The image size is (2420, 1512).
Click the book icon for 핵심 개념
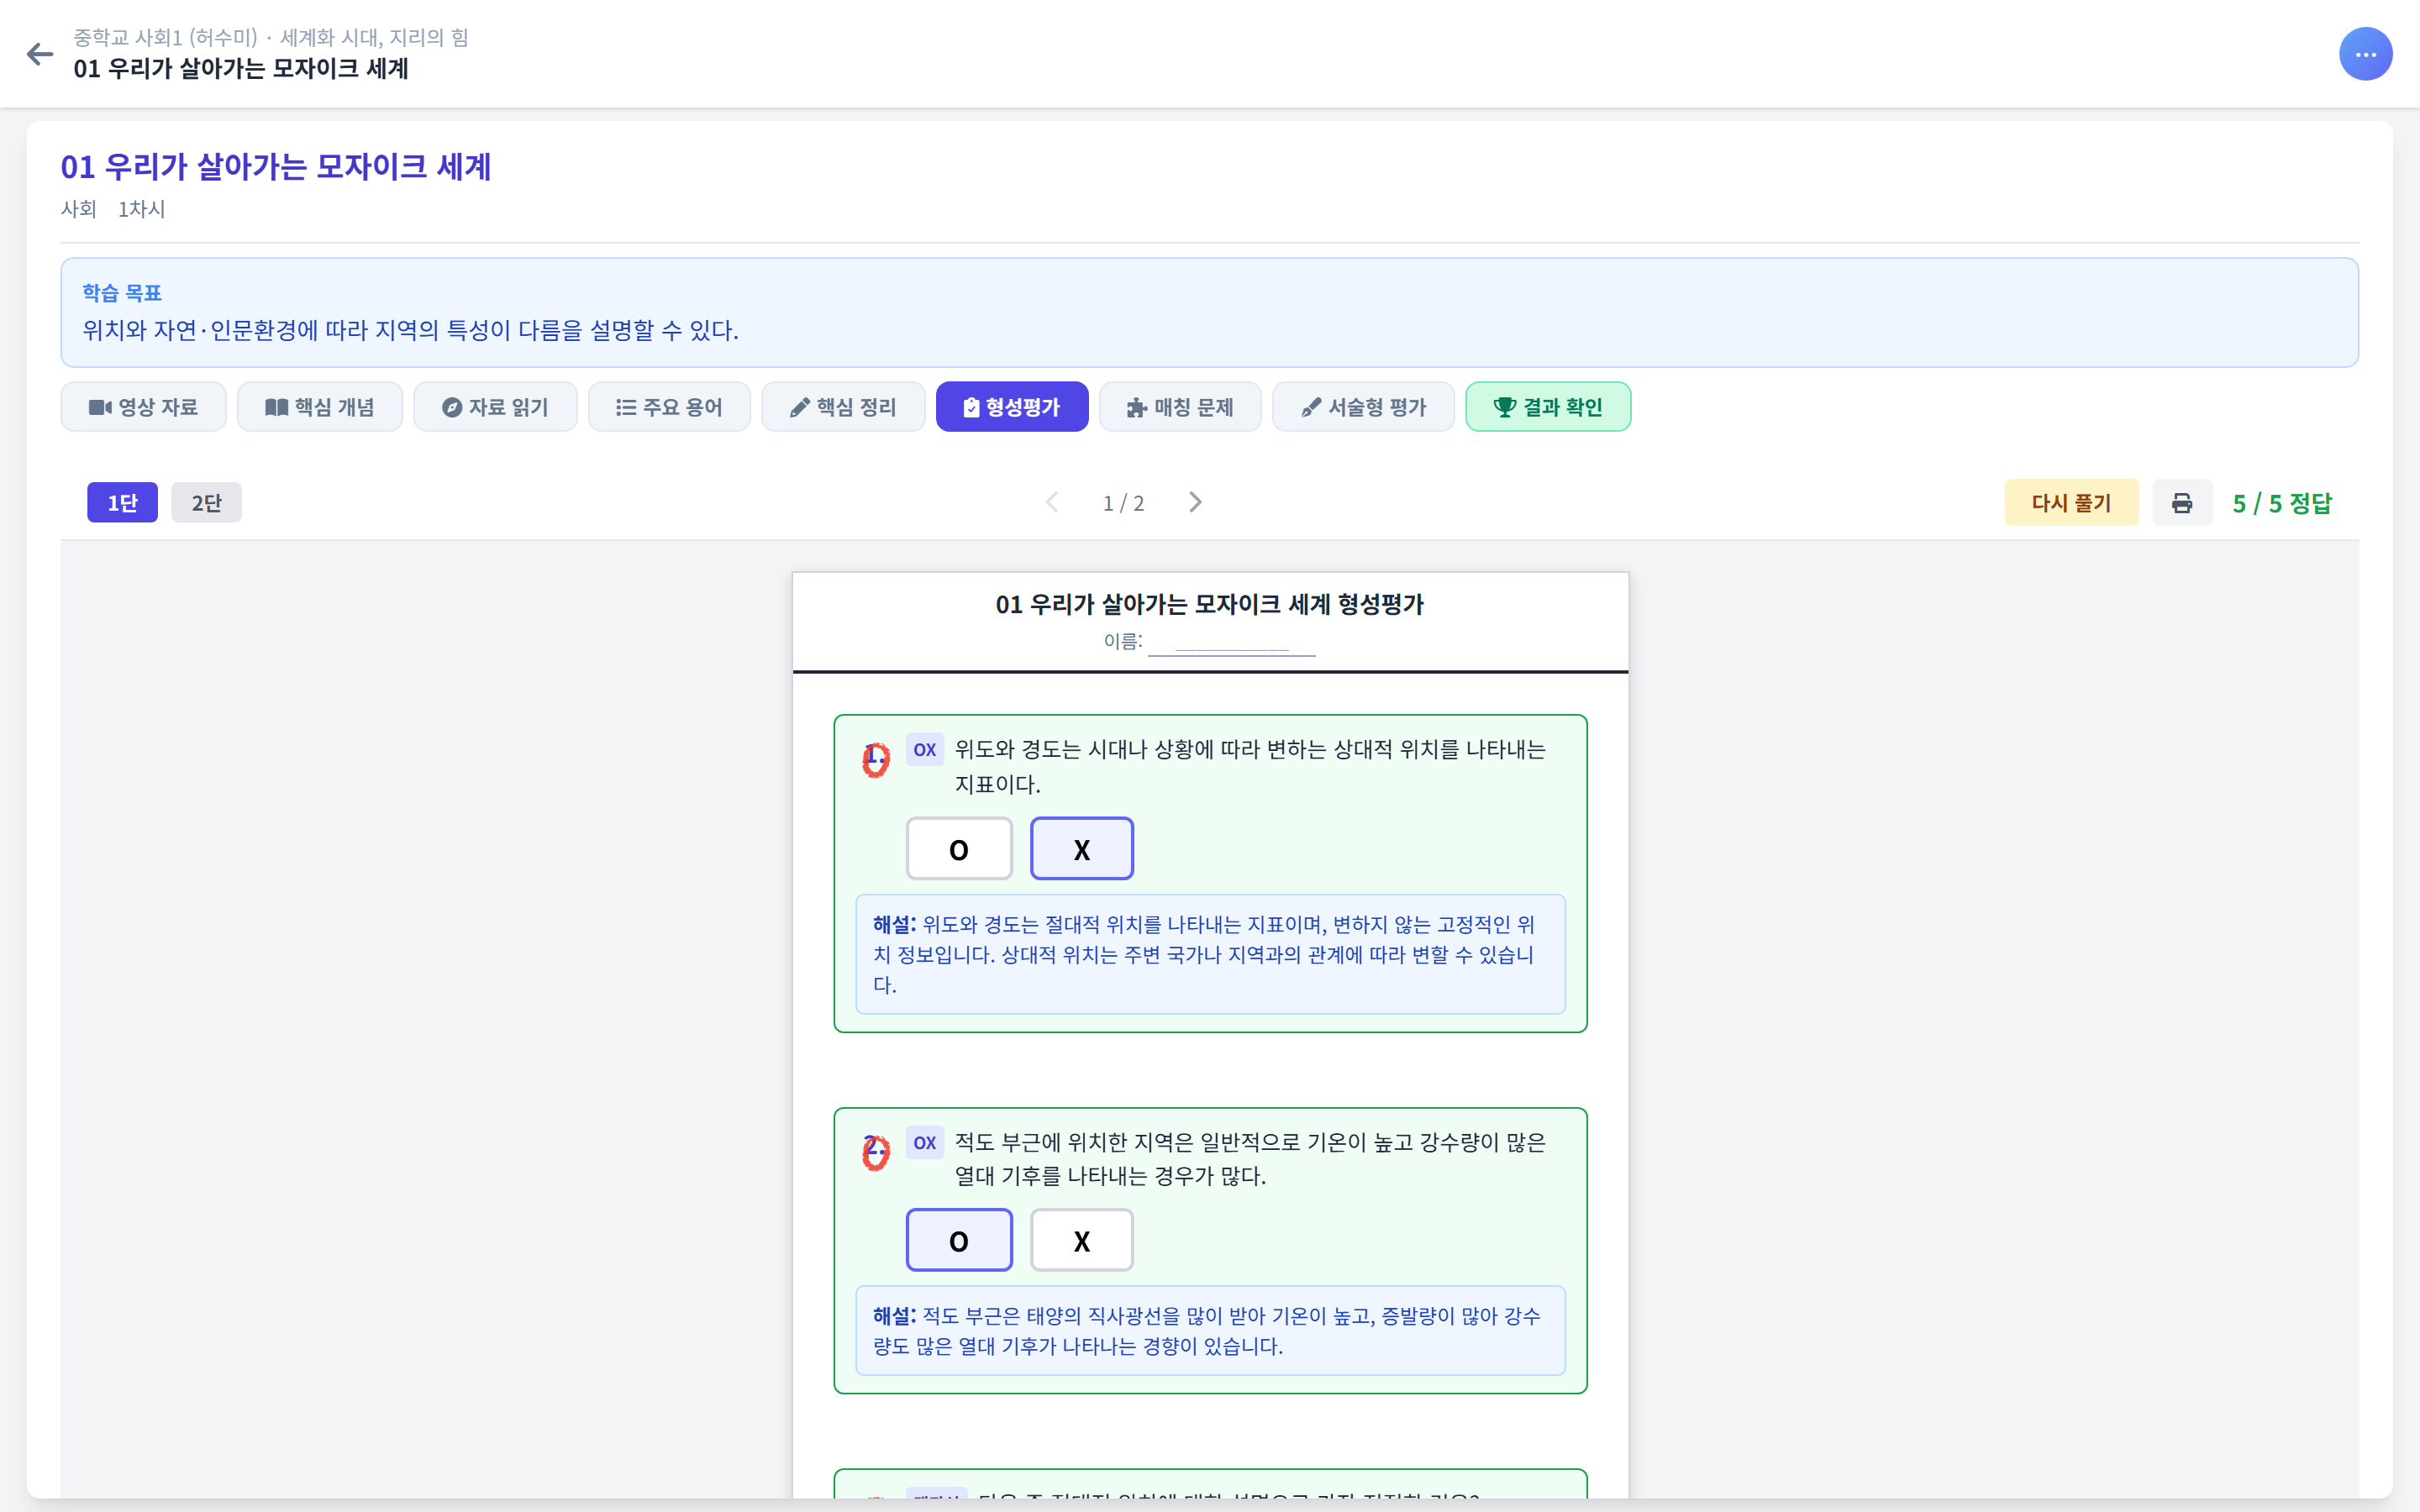(276, 406)
